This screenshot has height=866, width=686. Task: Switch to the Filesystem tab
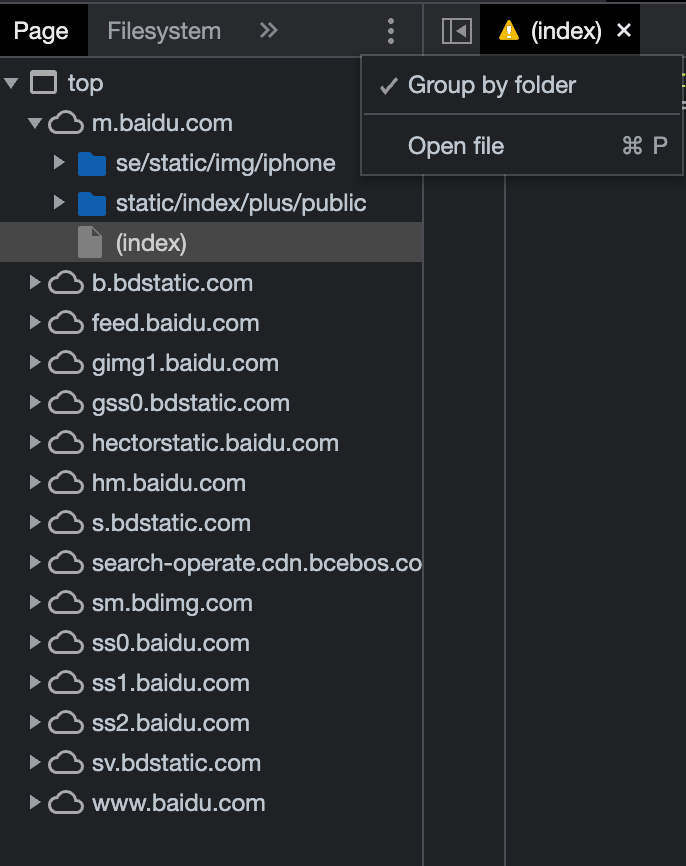tap(164, 31)
